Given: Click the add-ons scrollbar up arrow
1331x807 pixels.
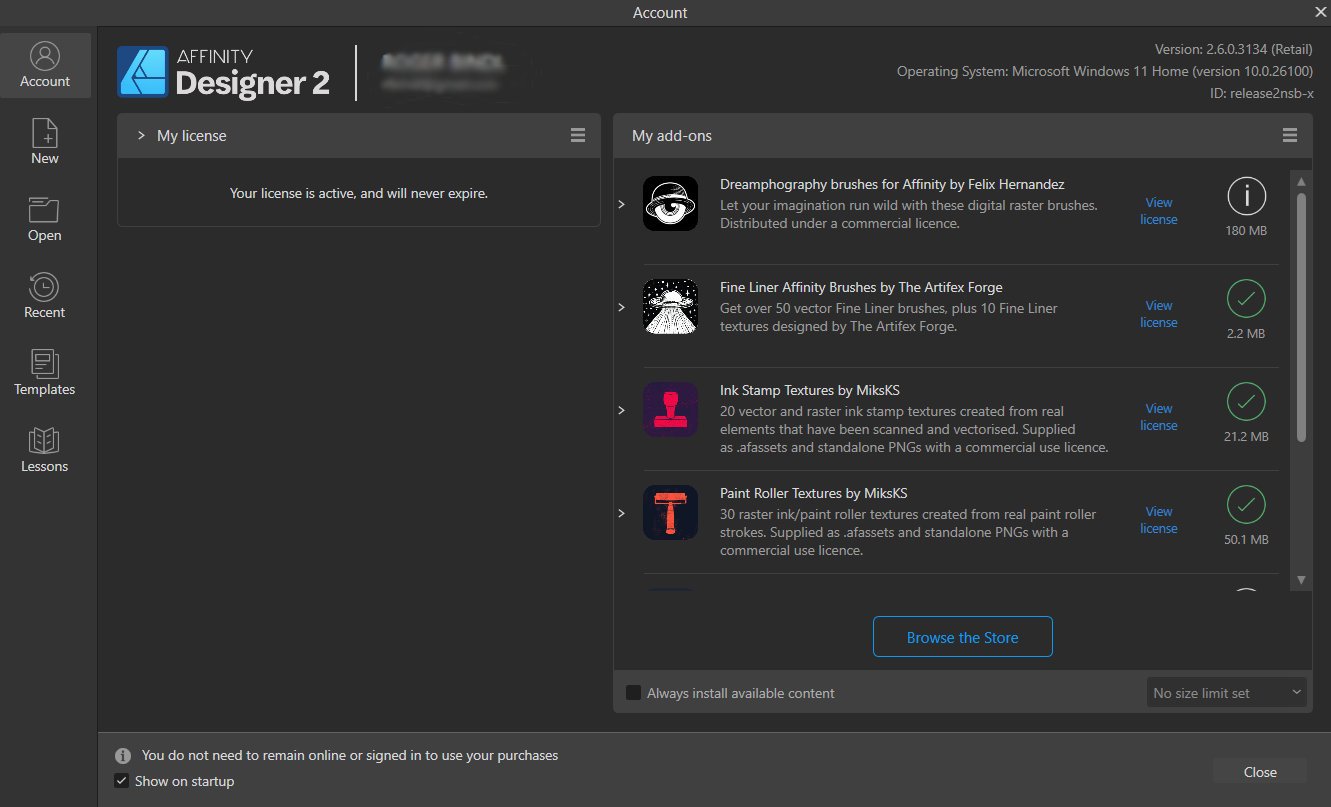Looking at the screenshot, I should coord(1301,181).
